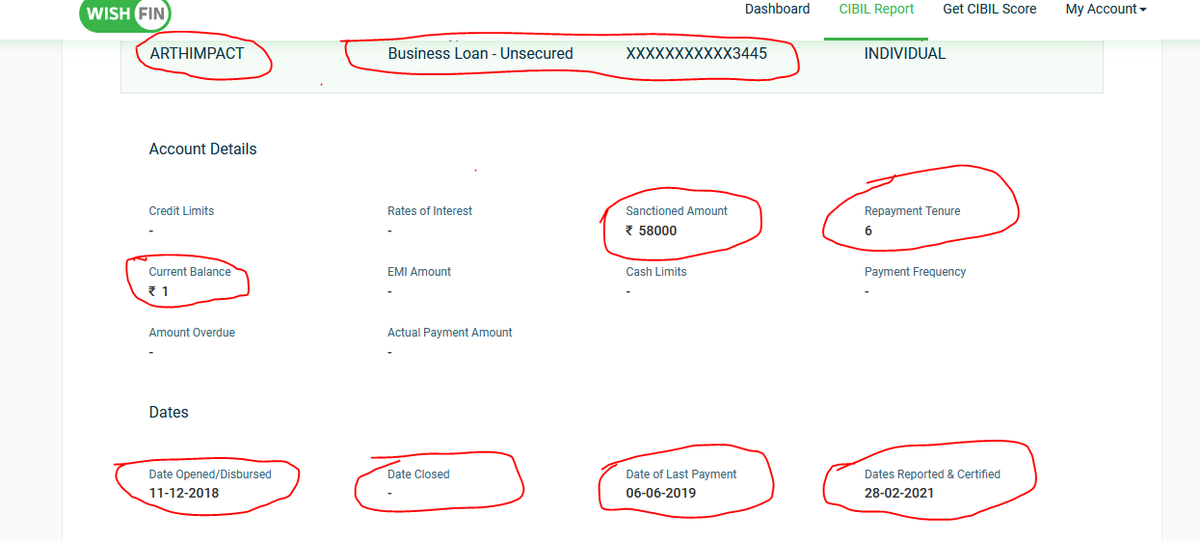The height and width of the screenshot is (541, 1200).
Task: Select the date 06-06-2019
Action: [x=661, y=494]
